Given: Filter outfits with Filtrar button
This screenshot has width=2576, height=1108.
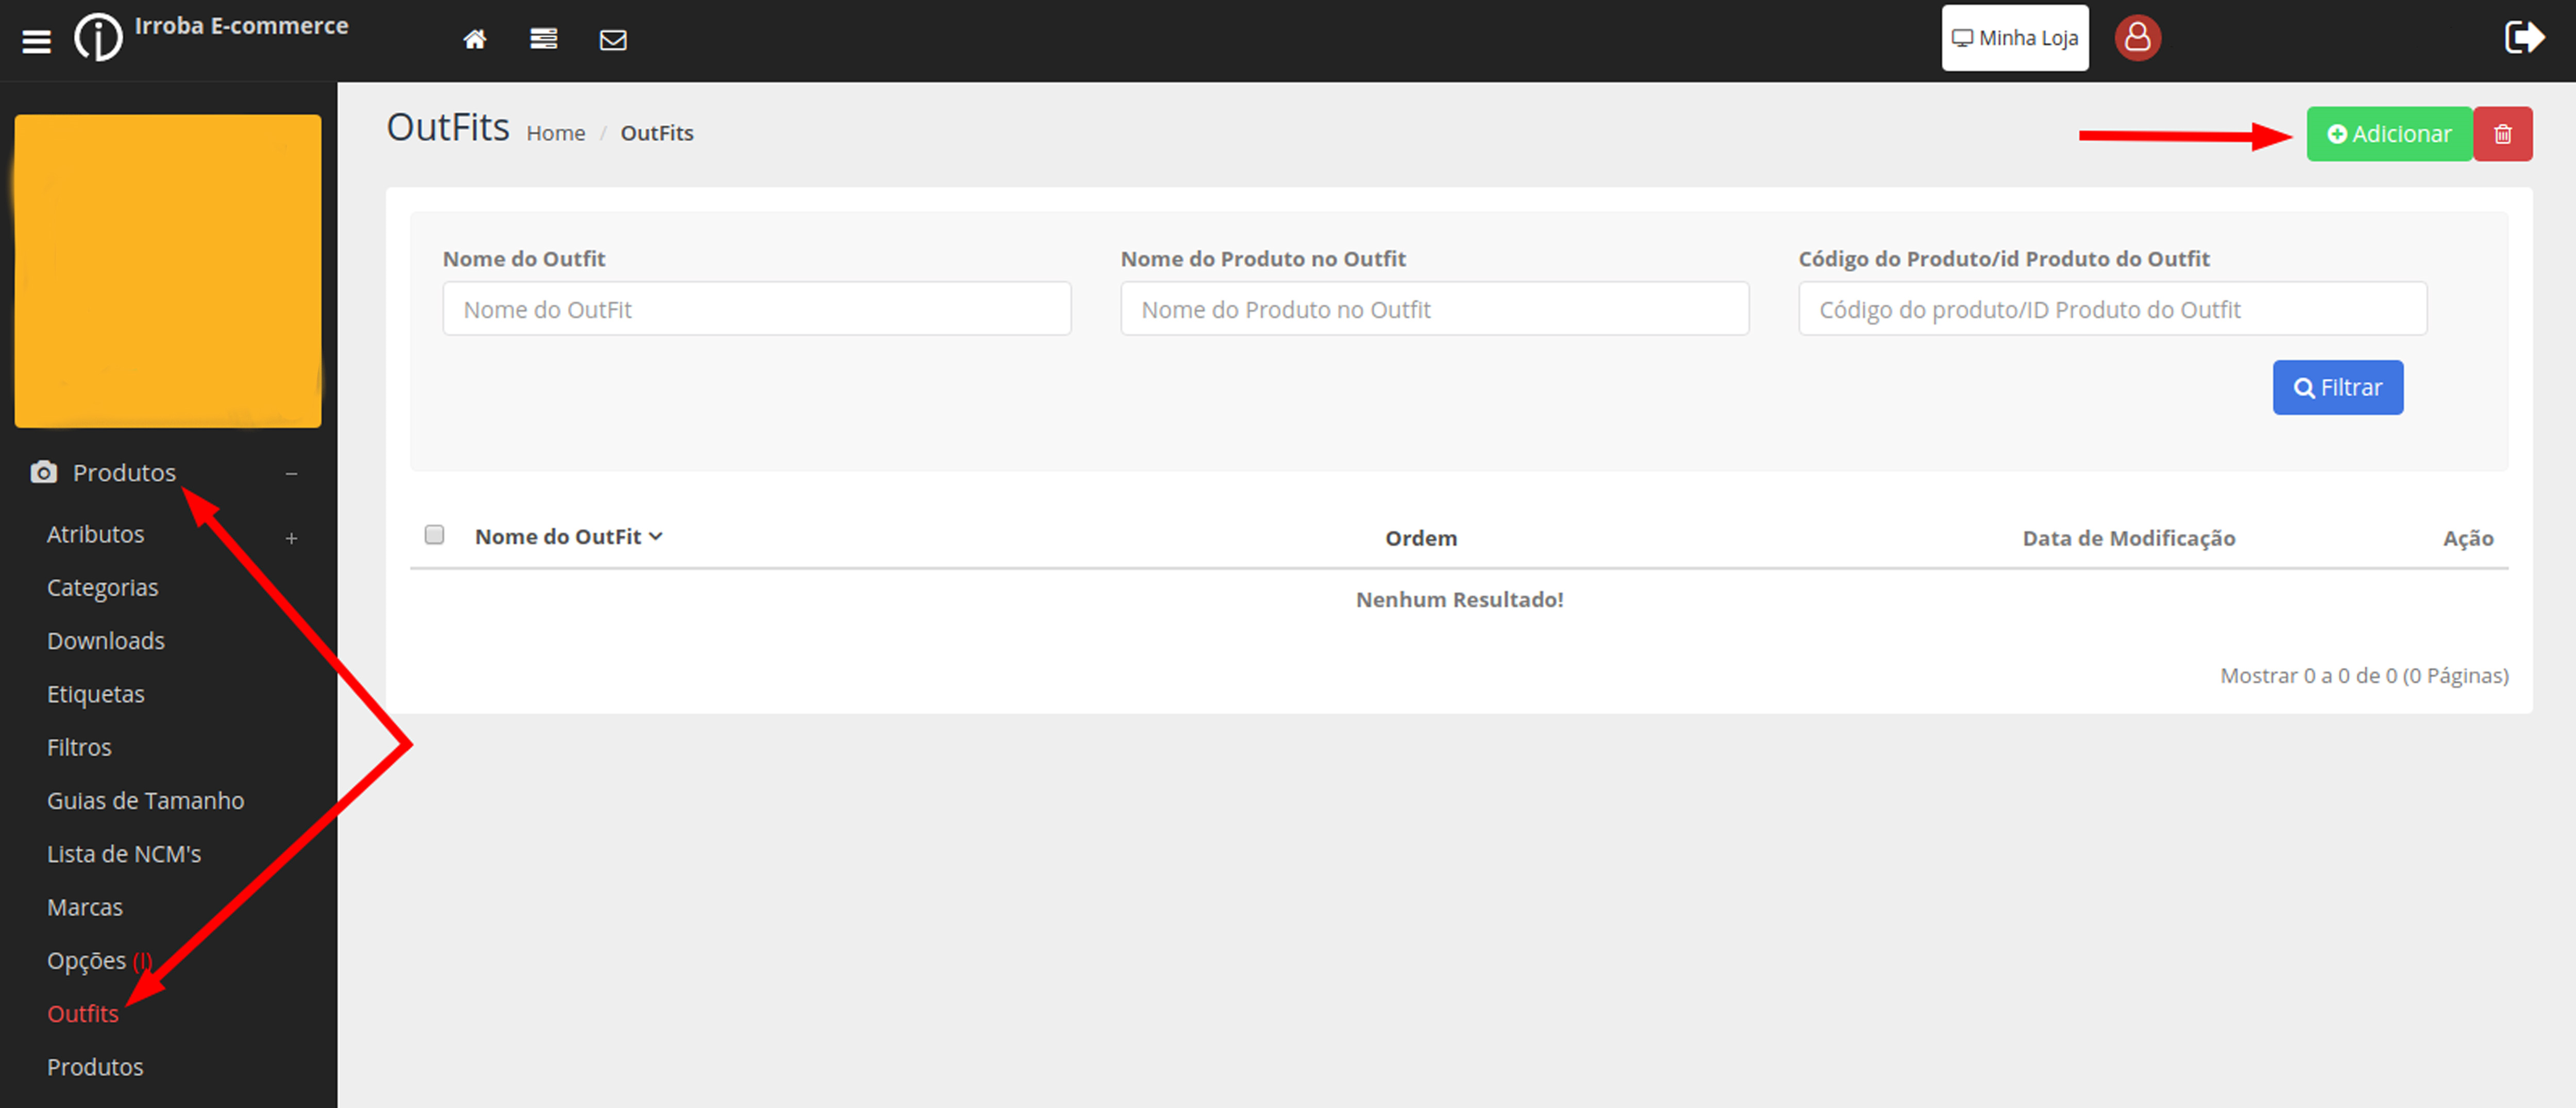Looking at the screenshot, I should (2338, 387).
